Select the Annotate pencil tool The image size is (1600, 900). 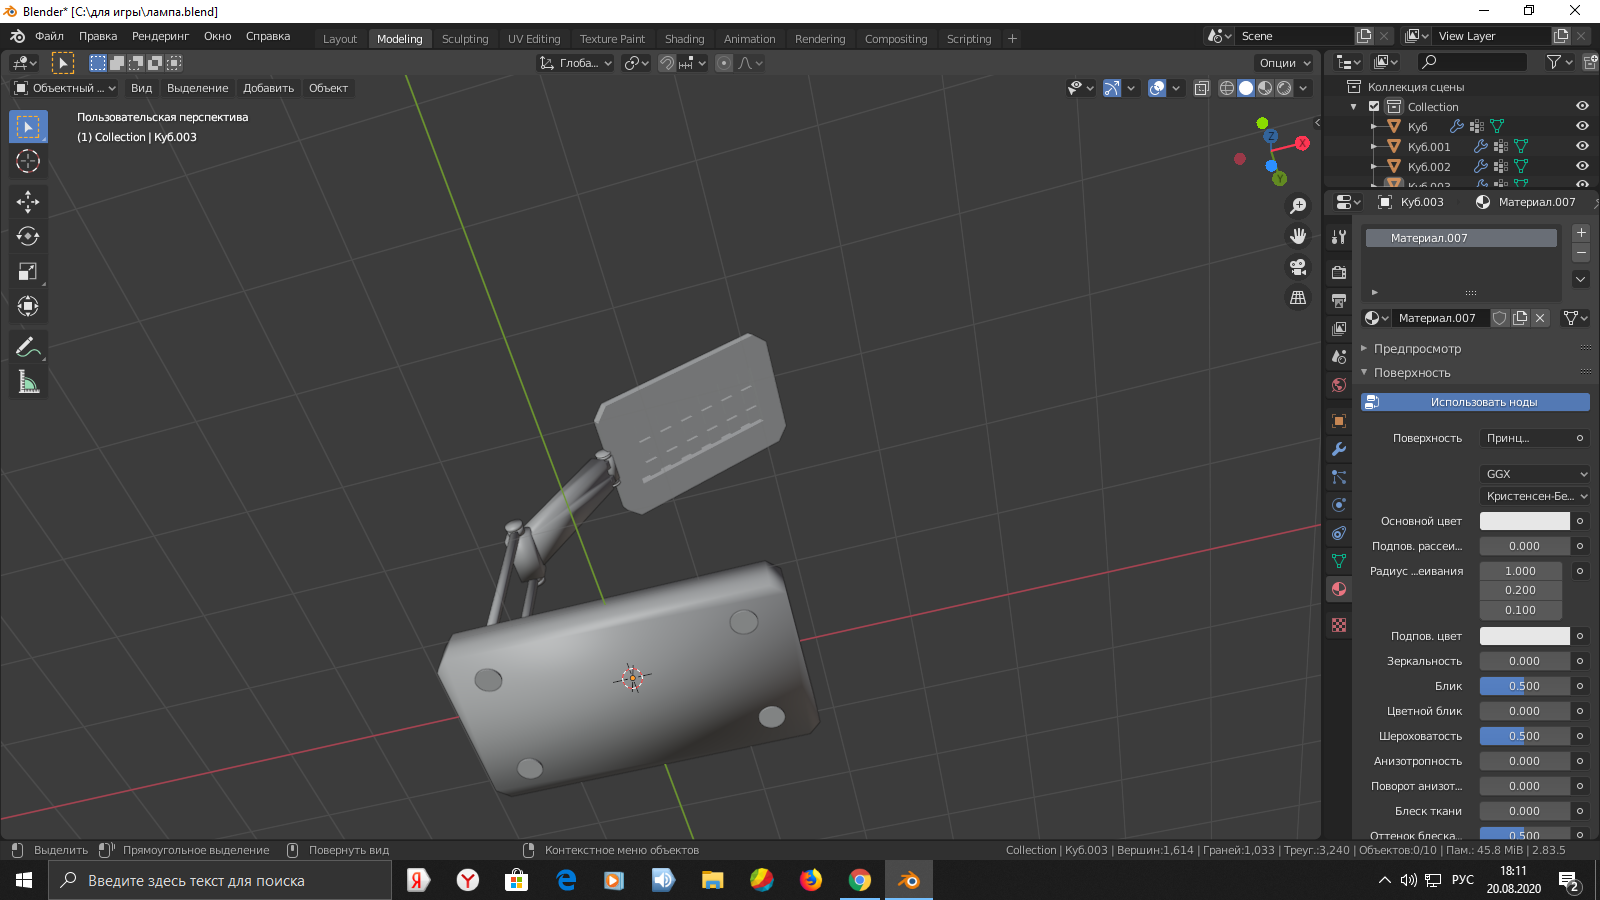click(x=28, y=347)
